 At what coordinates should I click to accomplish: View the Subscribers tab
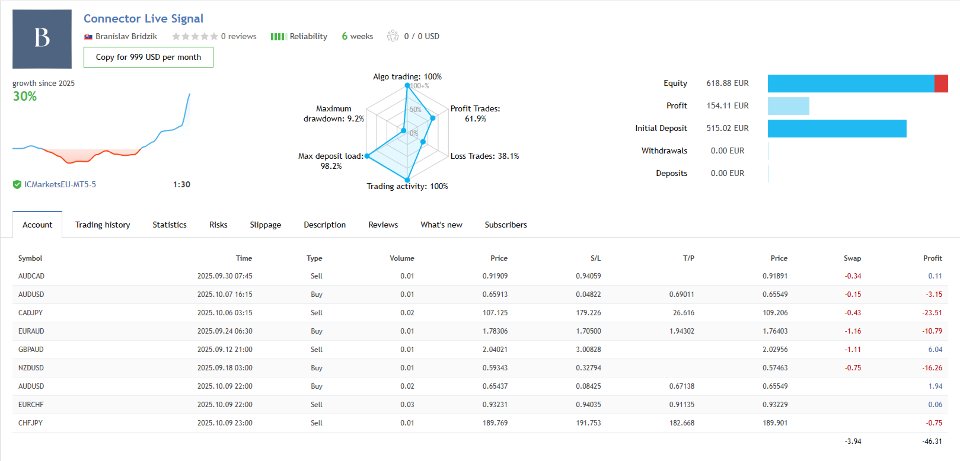[x=505, y=225]
